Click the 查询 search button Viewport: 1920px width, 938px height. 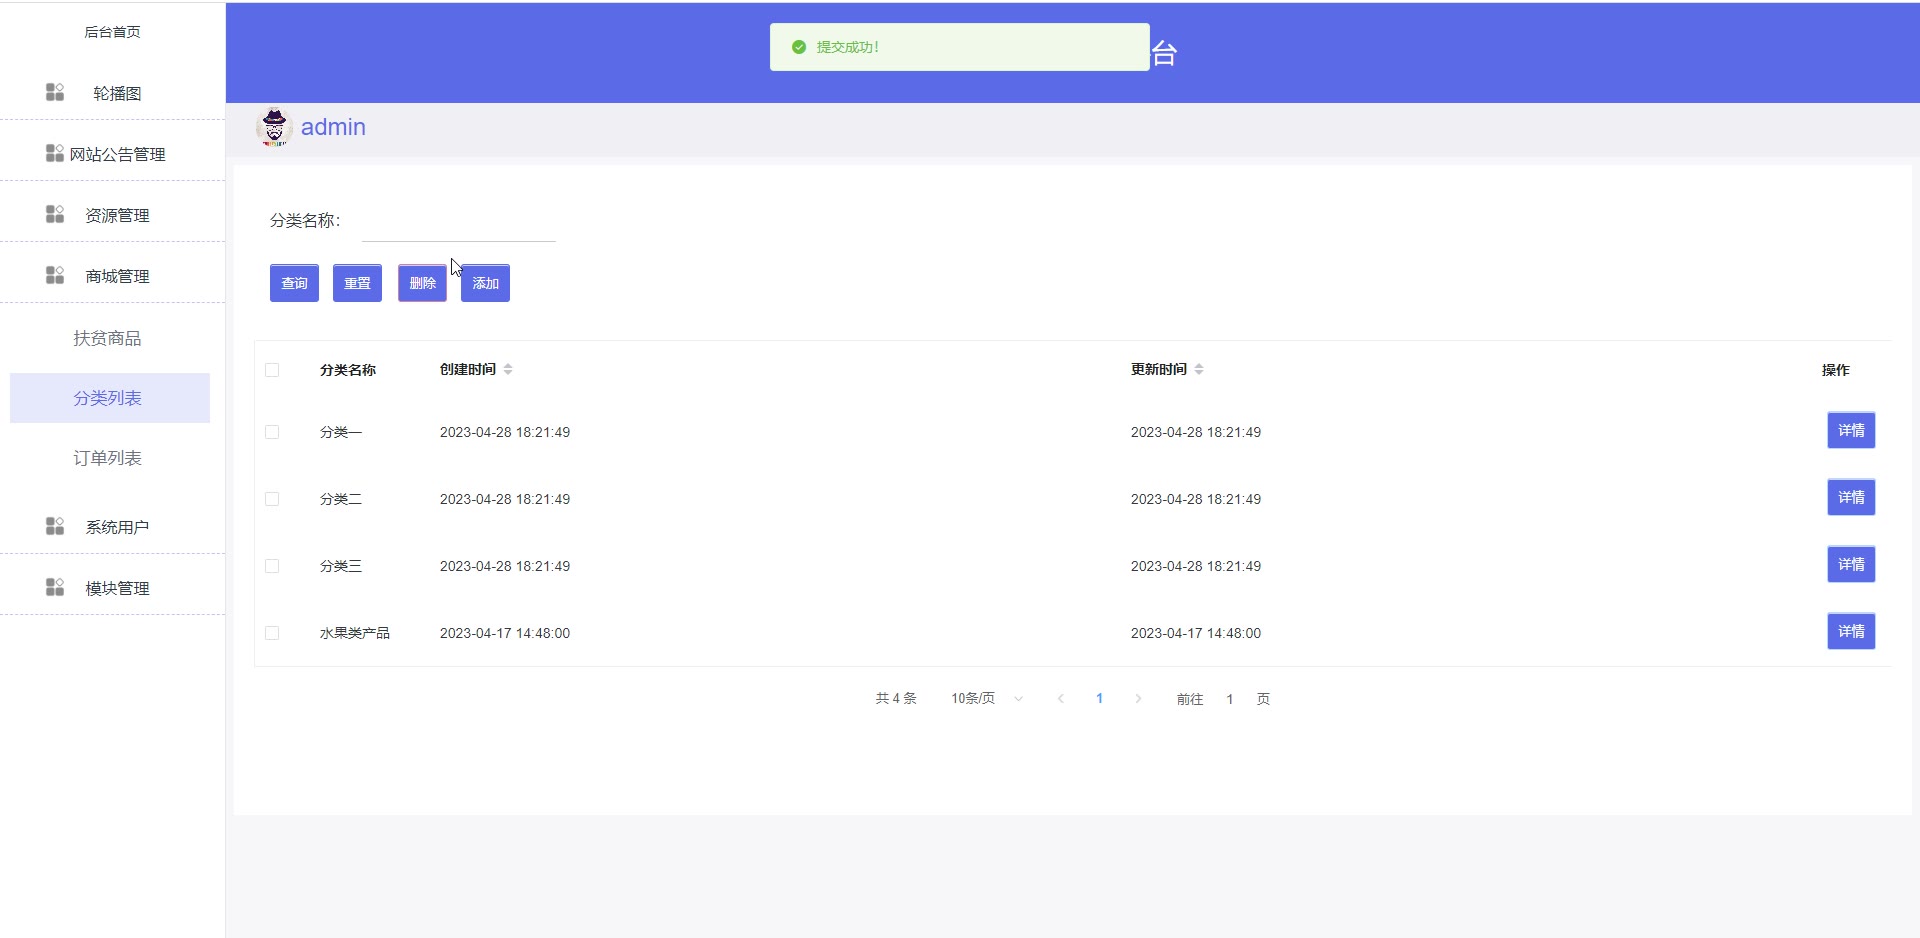pyautogui.click(x=294, y=283)
